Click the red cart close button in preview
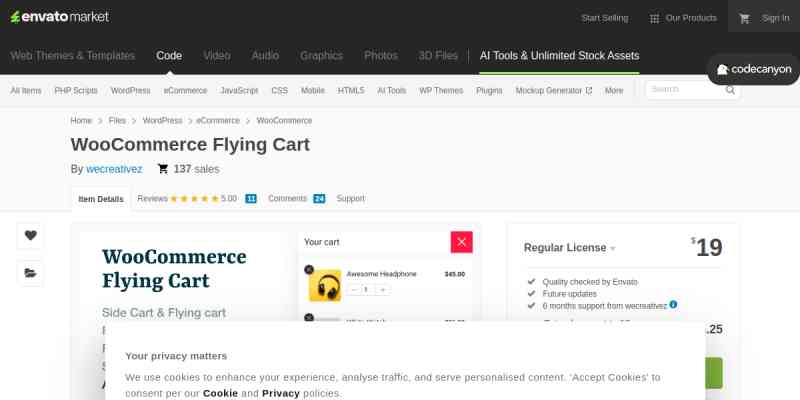The width and height of the screenshot is (800, 400). [461, 242]
